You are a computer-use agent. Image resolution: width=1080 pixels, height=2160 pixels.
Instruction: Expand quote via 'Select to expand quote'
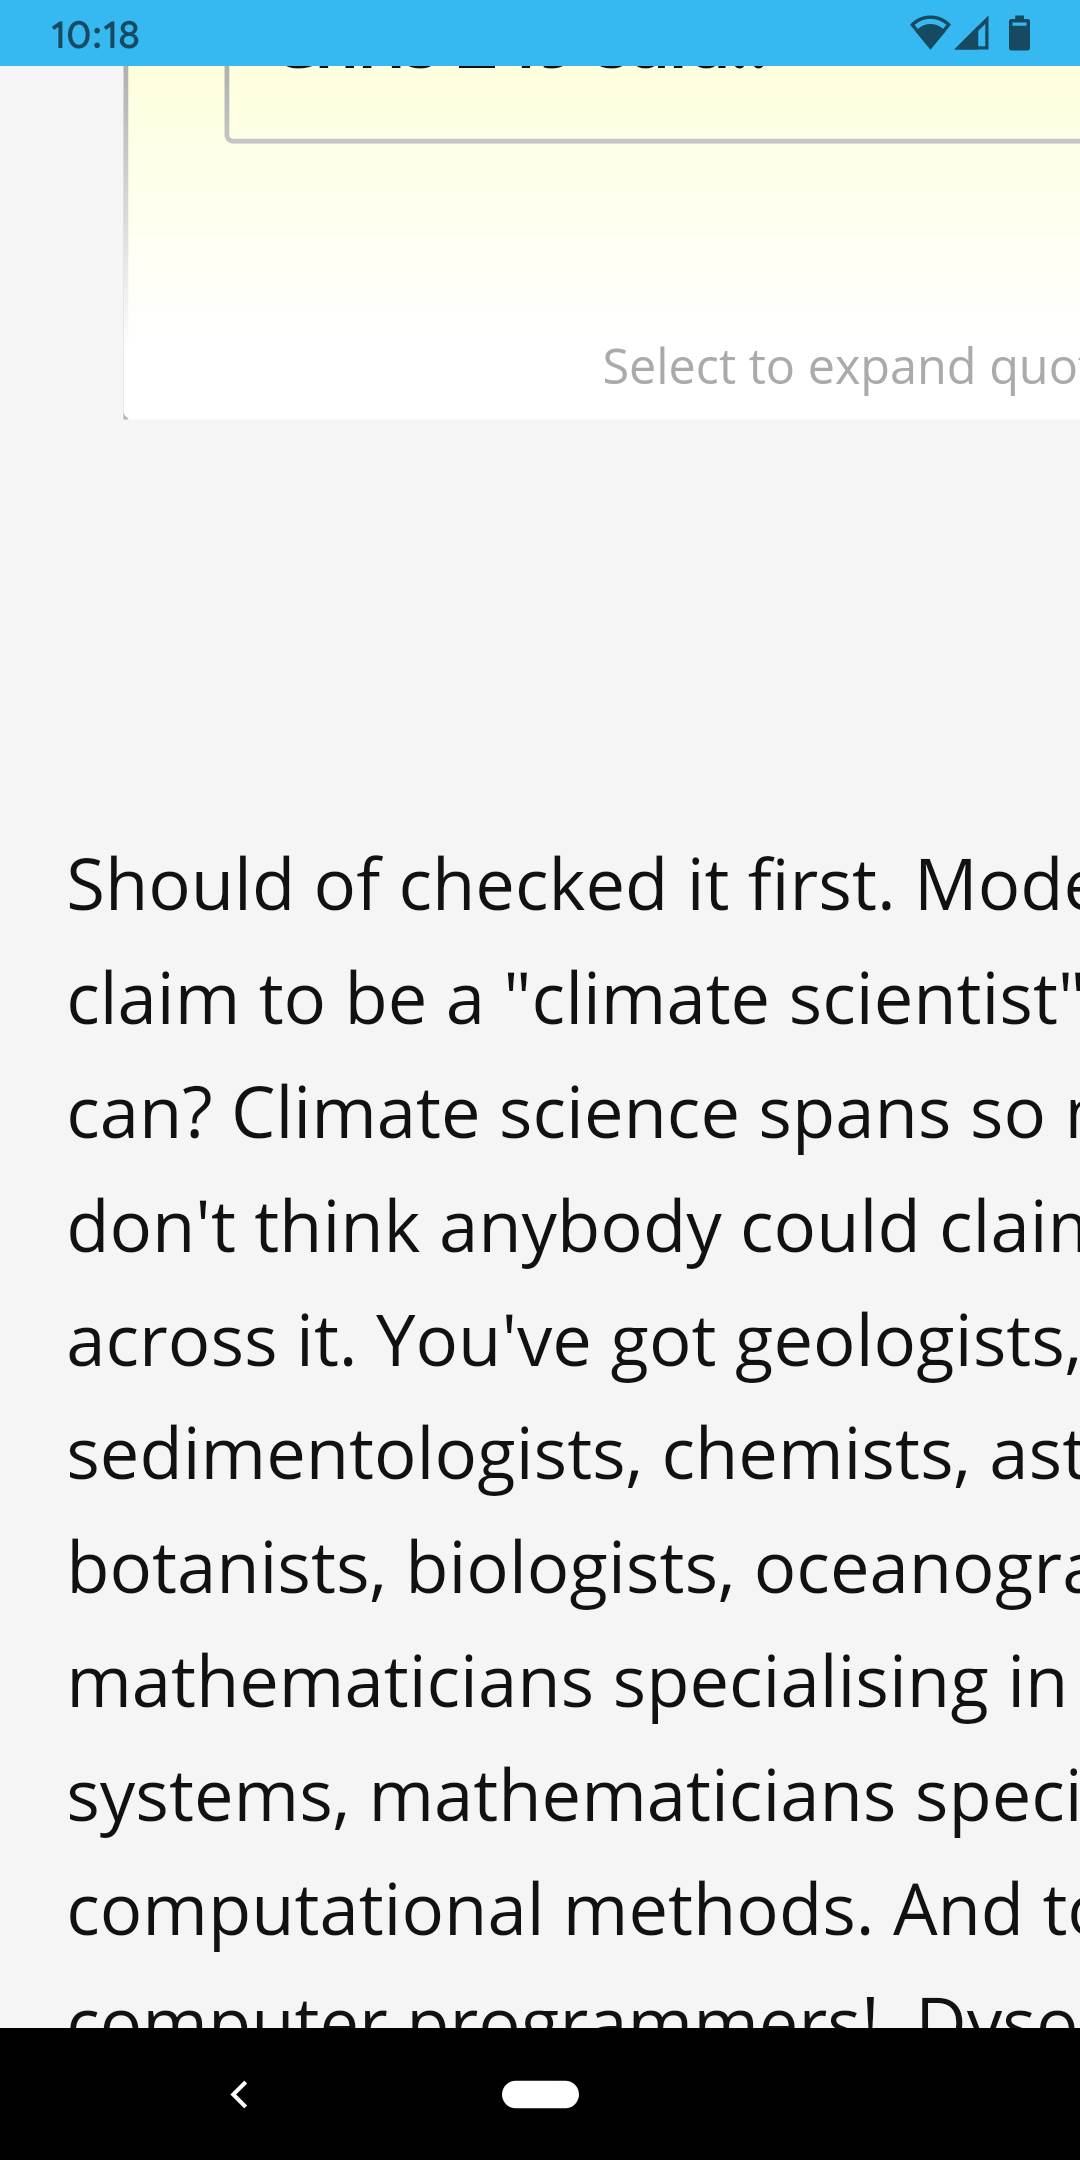click(838, 367)
